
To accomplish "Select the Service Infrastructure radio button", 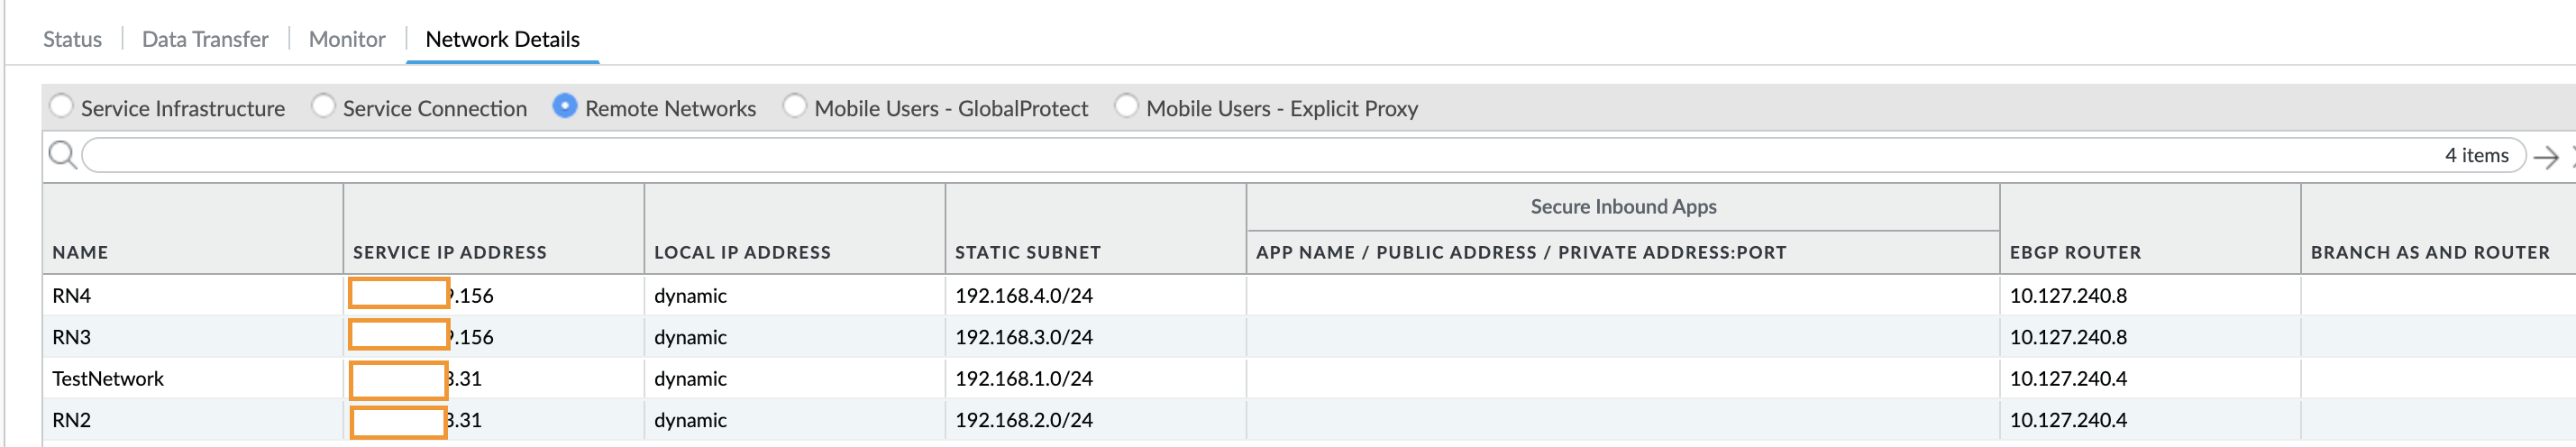I will 62,106.
